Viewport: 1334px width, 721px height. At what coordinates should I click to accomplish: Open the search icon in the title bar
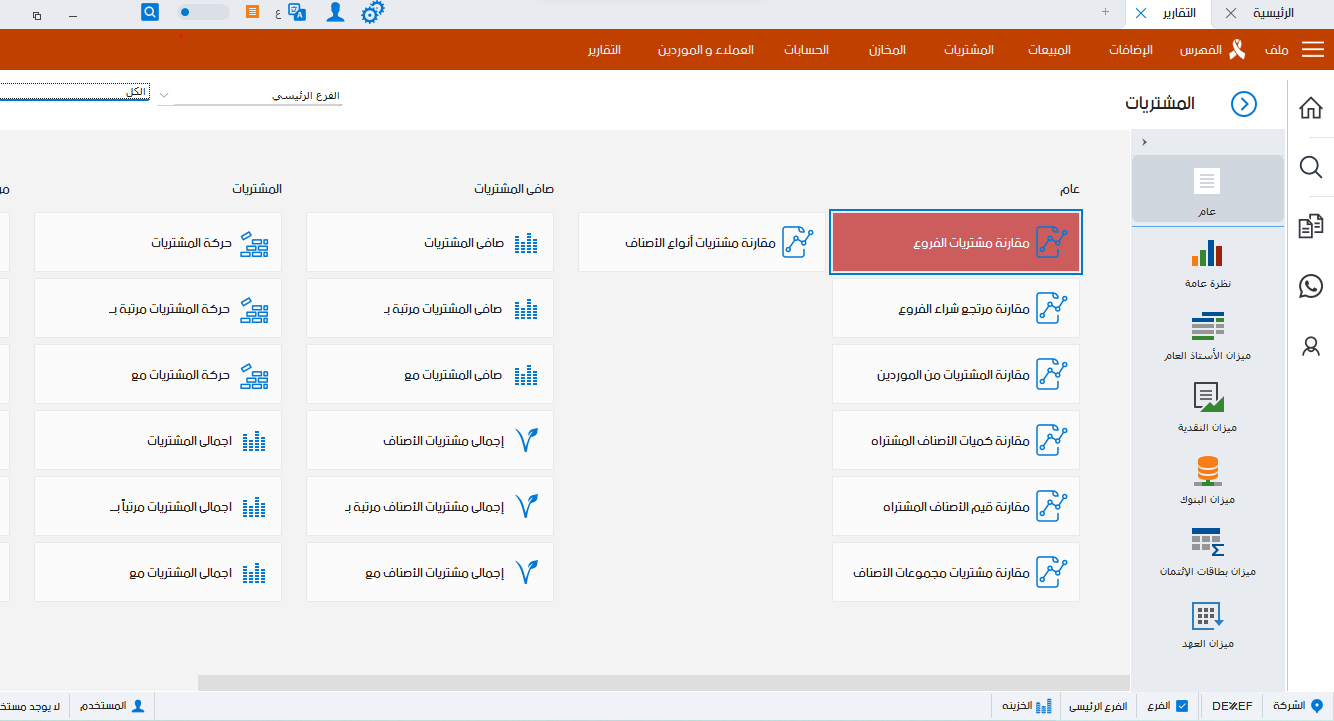[150, 12]
